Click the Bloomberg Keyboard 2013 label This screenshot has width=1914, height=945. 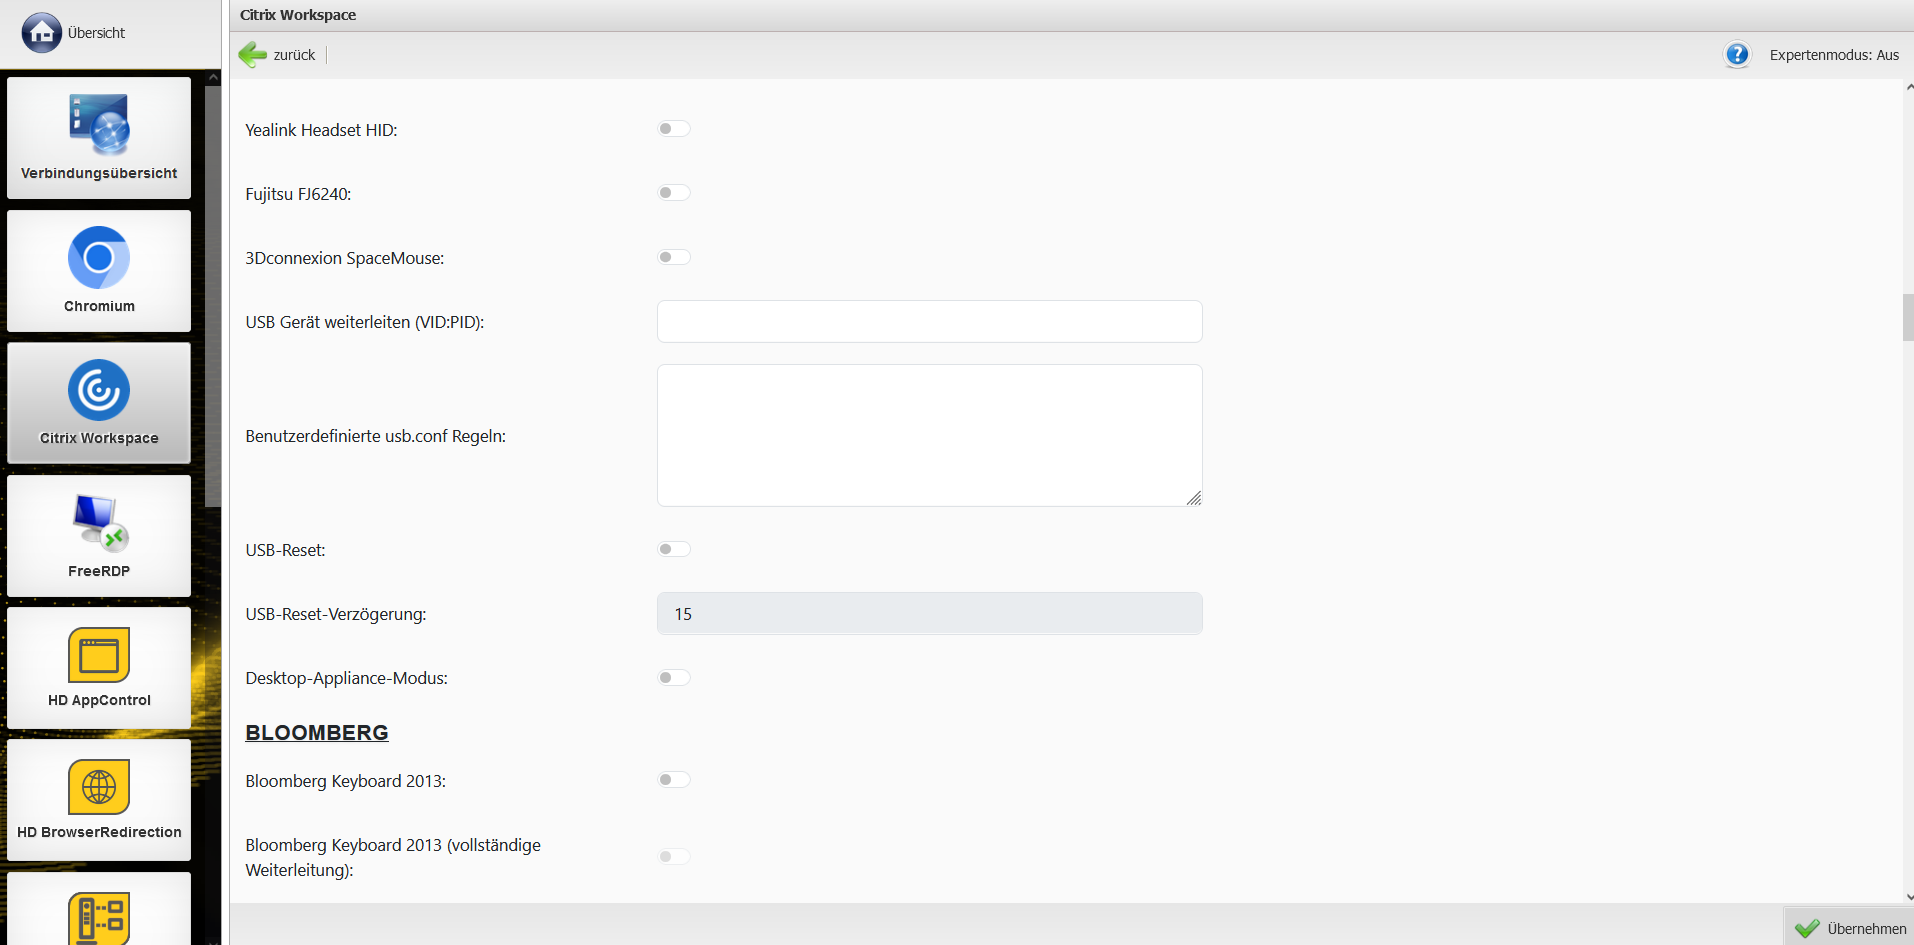coord(346,781)
